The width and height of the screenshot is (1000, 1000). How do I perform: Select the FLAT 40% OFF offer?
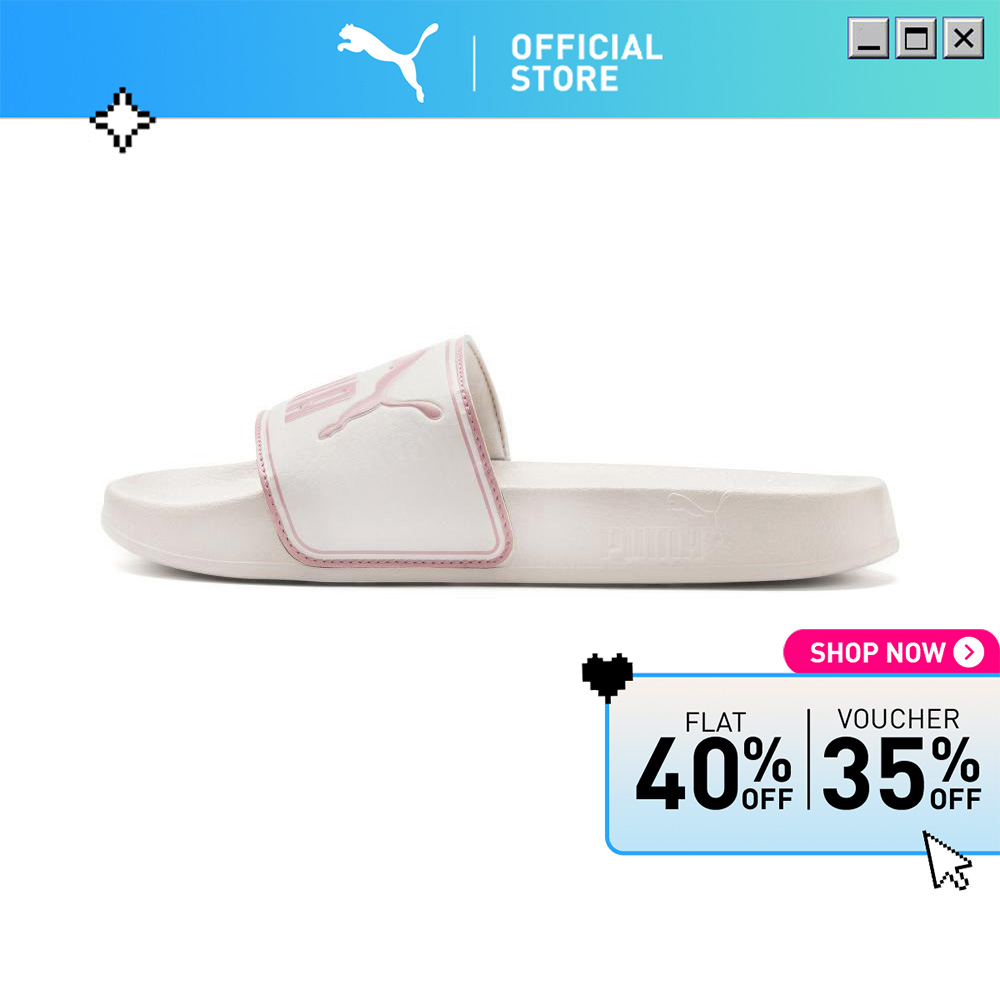click(714, 761)
